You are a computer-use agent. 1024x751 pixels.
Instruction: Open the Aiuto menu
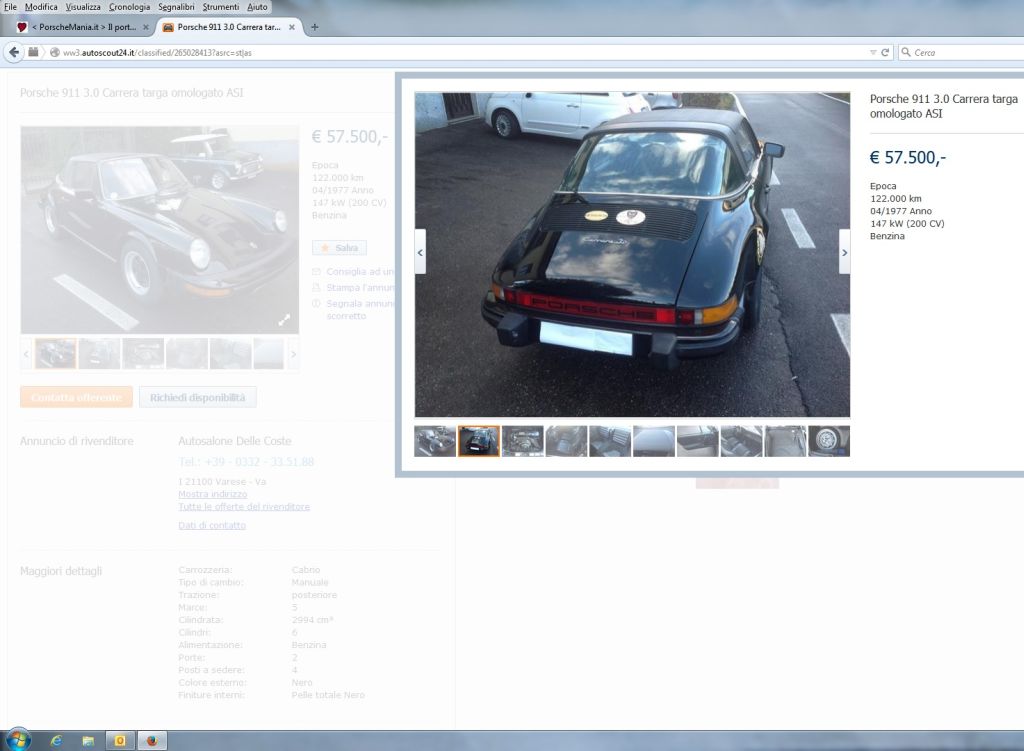257,7
